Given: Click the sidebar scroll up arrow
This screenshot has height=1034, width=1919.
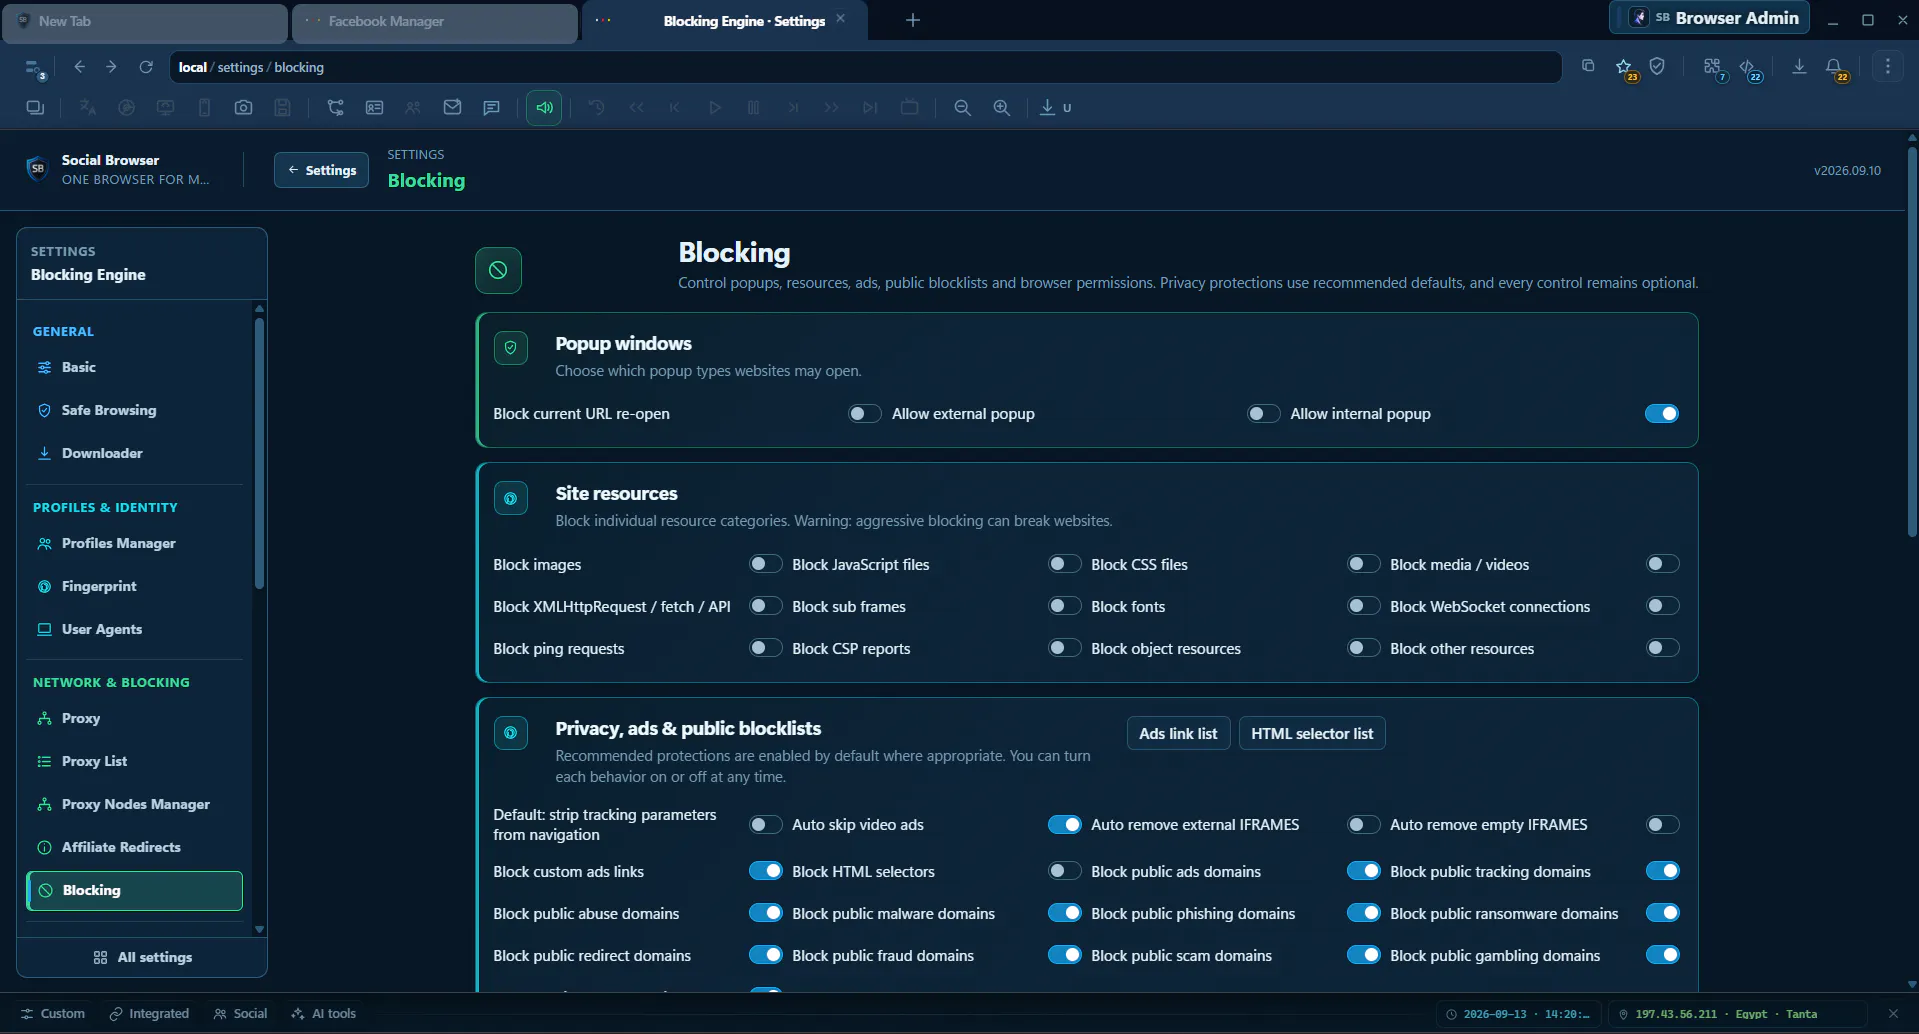Looking at the screenshot, I should [x=259, y=308].
